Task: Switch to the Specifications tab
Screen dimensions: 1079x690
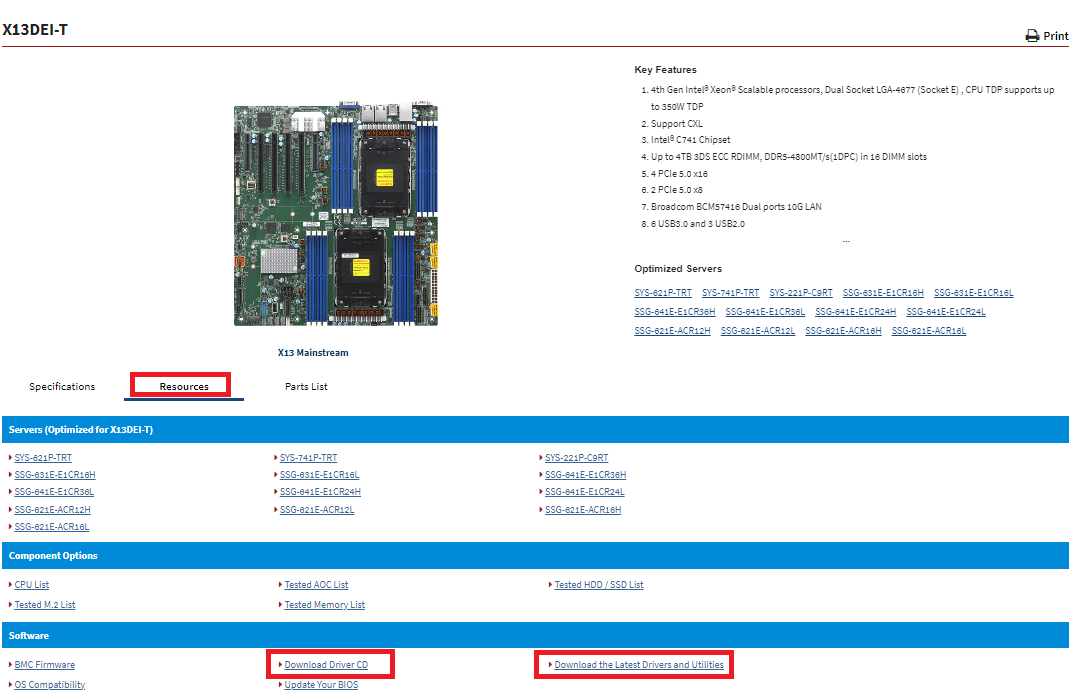Action: [x=62, y=387]
